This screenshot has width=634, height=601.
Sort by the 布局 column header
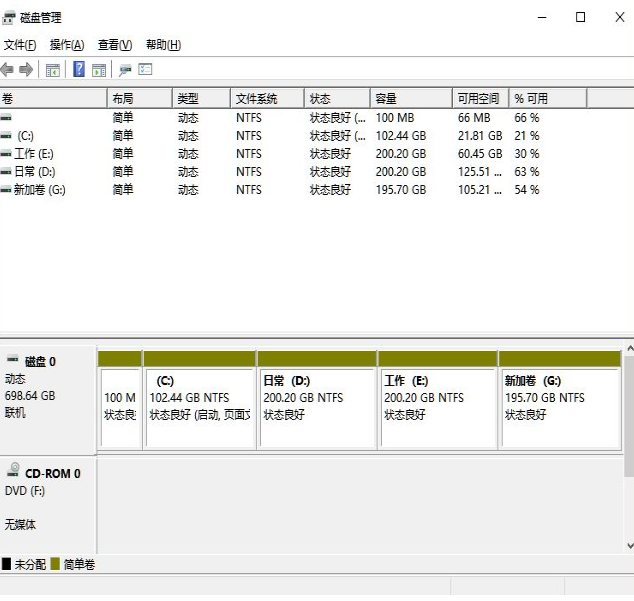pyautogui.click(x=140, y=98)
